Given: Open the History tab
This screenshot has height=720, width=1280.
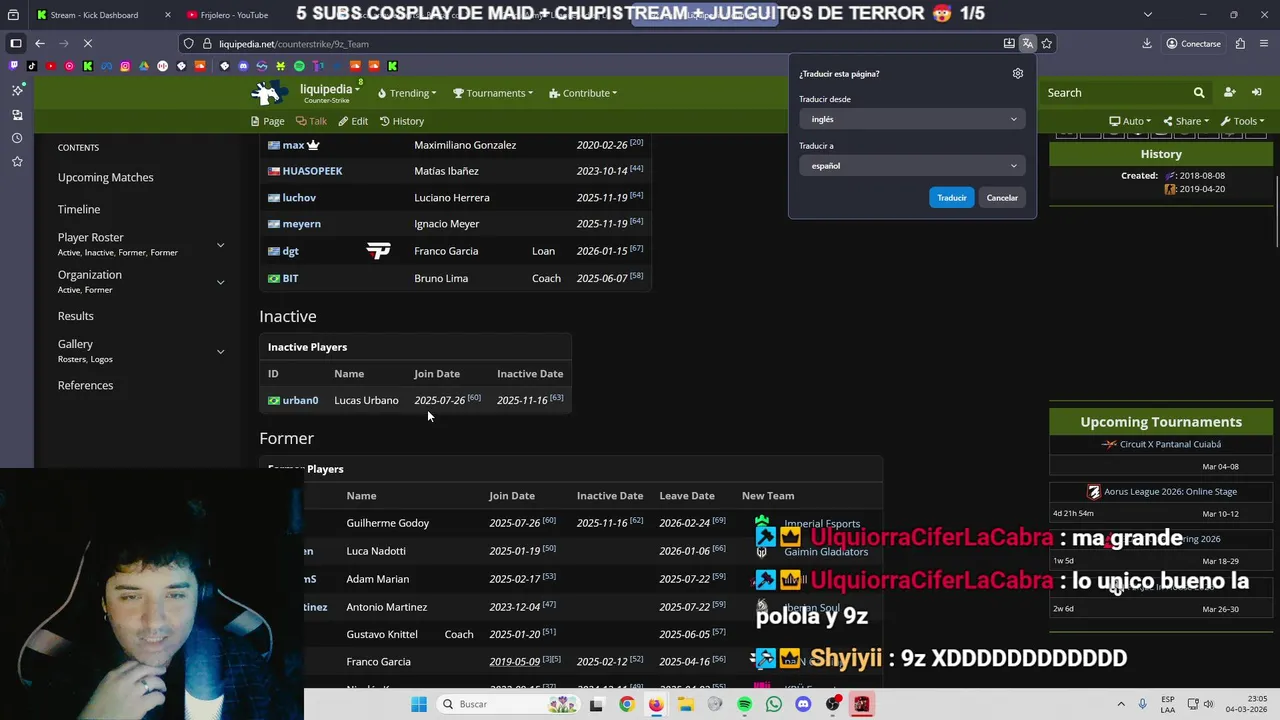Looking at the screenshot, I should coord(402,121).
